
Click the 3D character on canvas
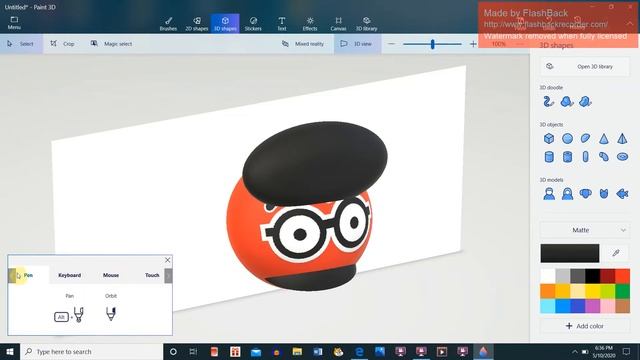[x=306, y=206]
